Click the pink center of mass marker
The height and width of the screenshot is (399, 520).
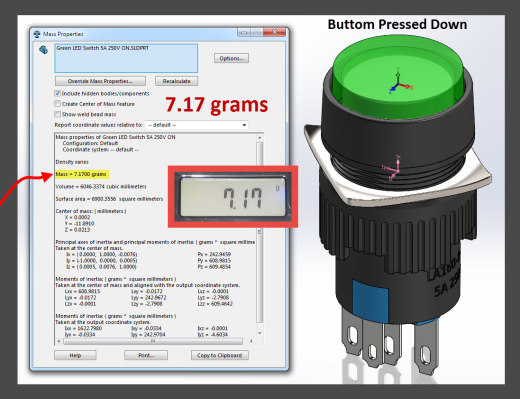393,168
